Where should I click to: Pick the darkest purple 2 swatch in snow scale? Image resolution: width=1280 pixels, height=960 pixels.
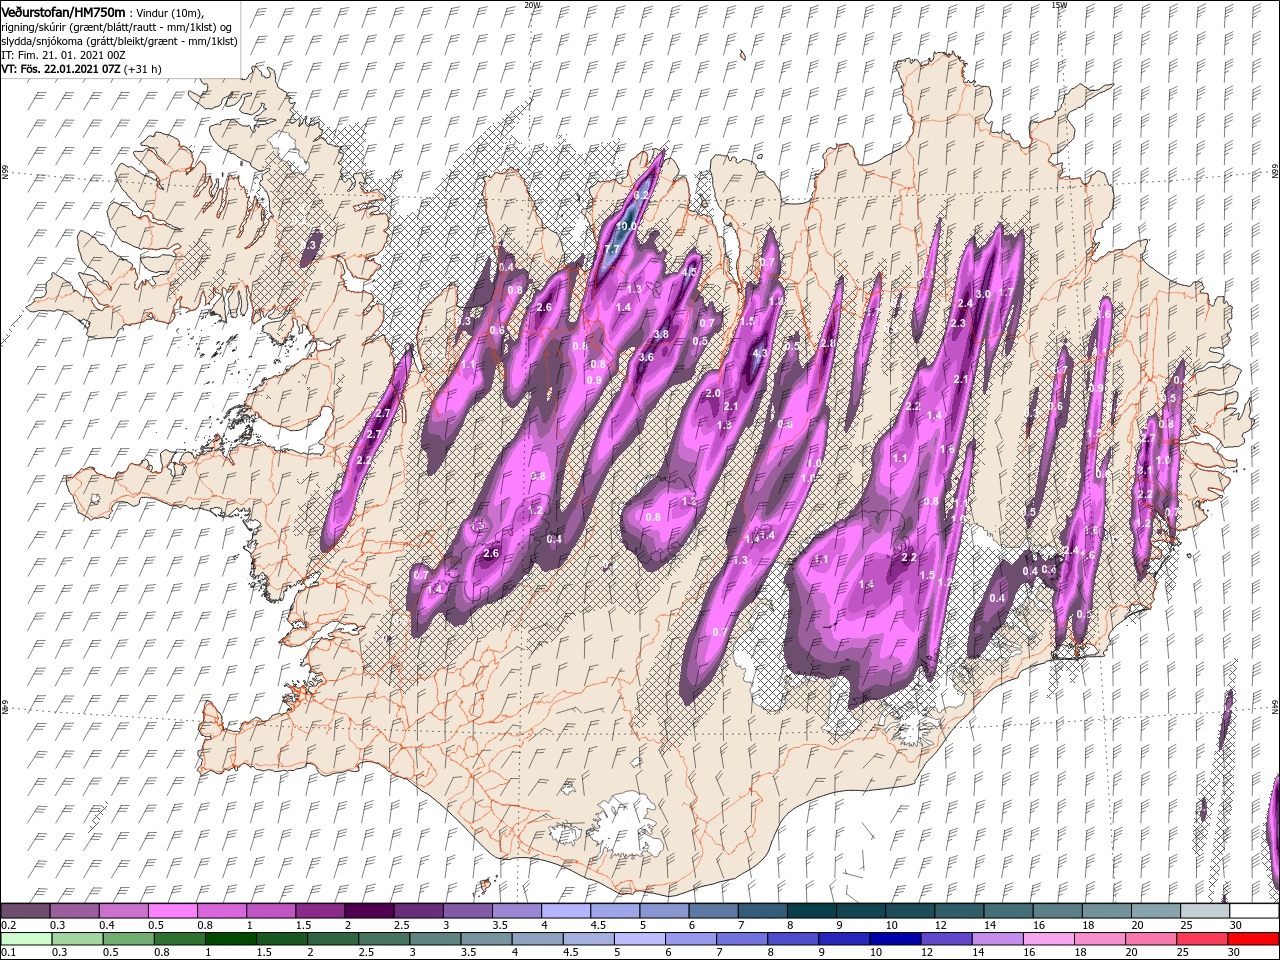368,910
